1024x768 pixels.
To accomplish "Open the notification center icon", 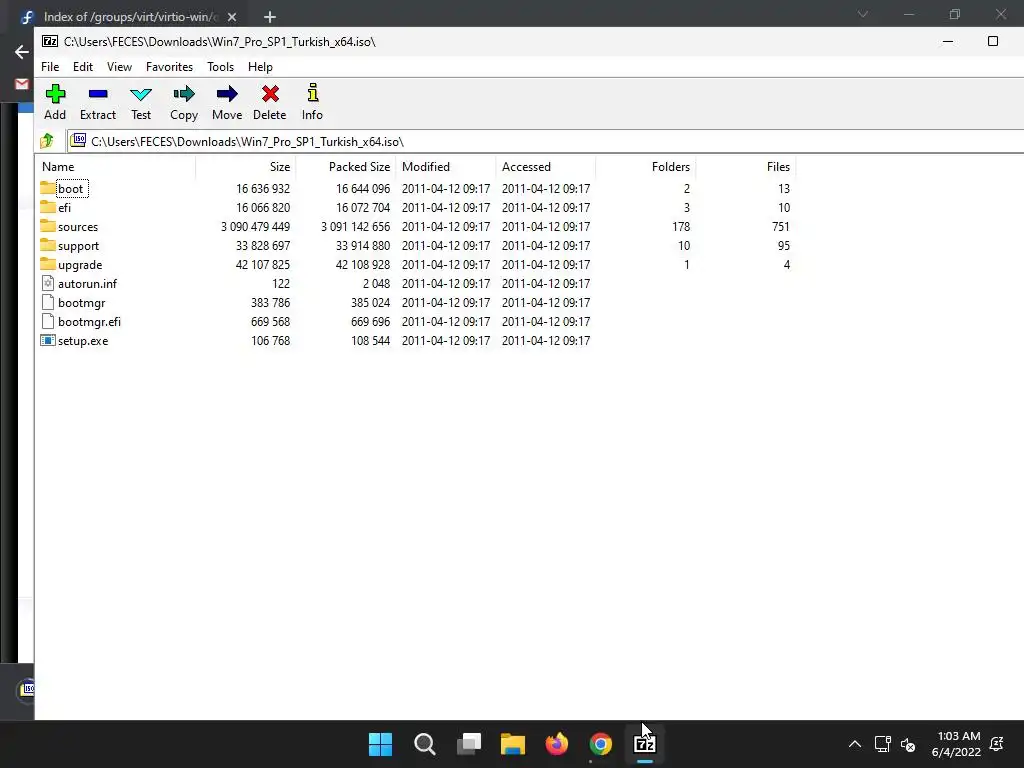I will 997,744.
